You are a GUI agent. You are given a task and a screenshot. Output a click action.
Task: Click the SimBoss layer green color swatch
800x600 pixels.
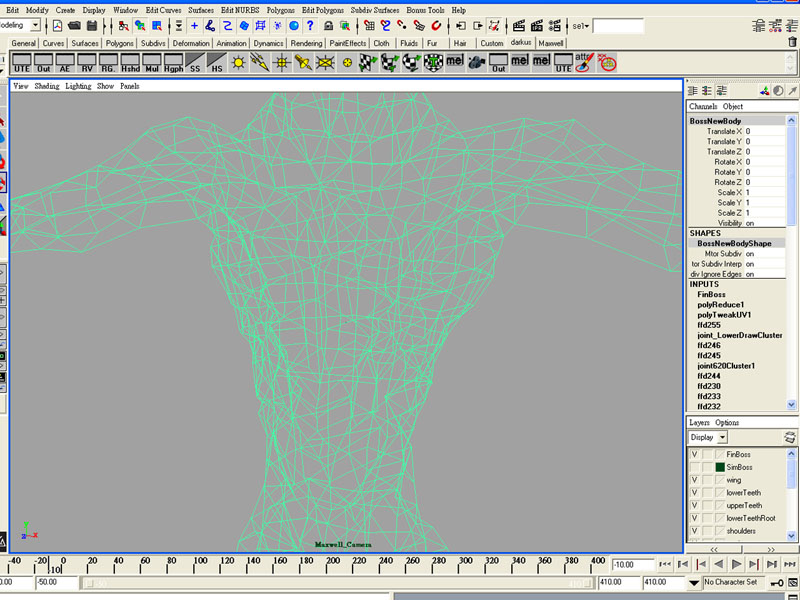720,467
